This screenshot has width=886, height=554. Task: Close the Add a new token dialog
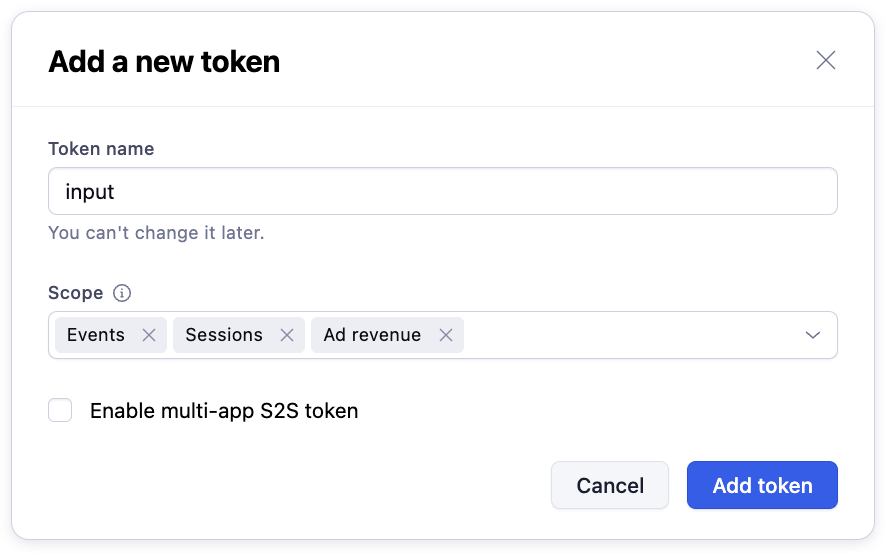point(826,60)
